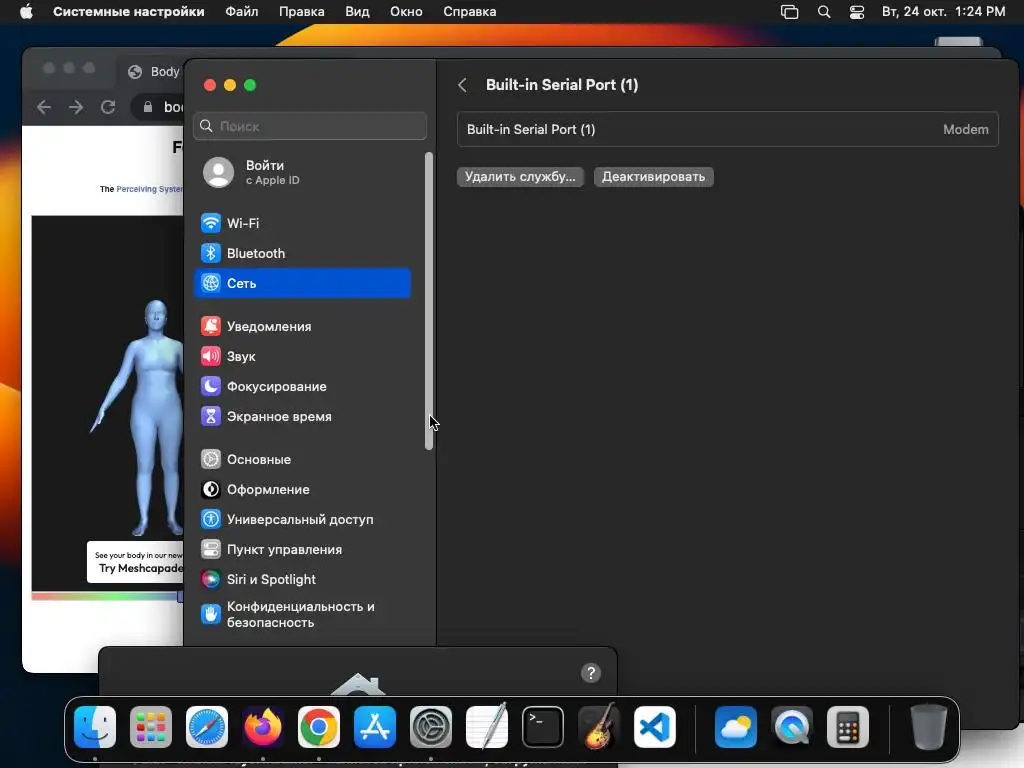Open Уведомления settings
1024x768 pixels.
302,327
